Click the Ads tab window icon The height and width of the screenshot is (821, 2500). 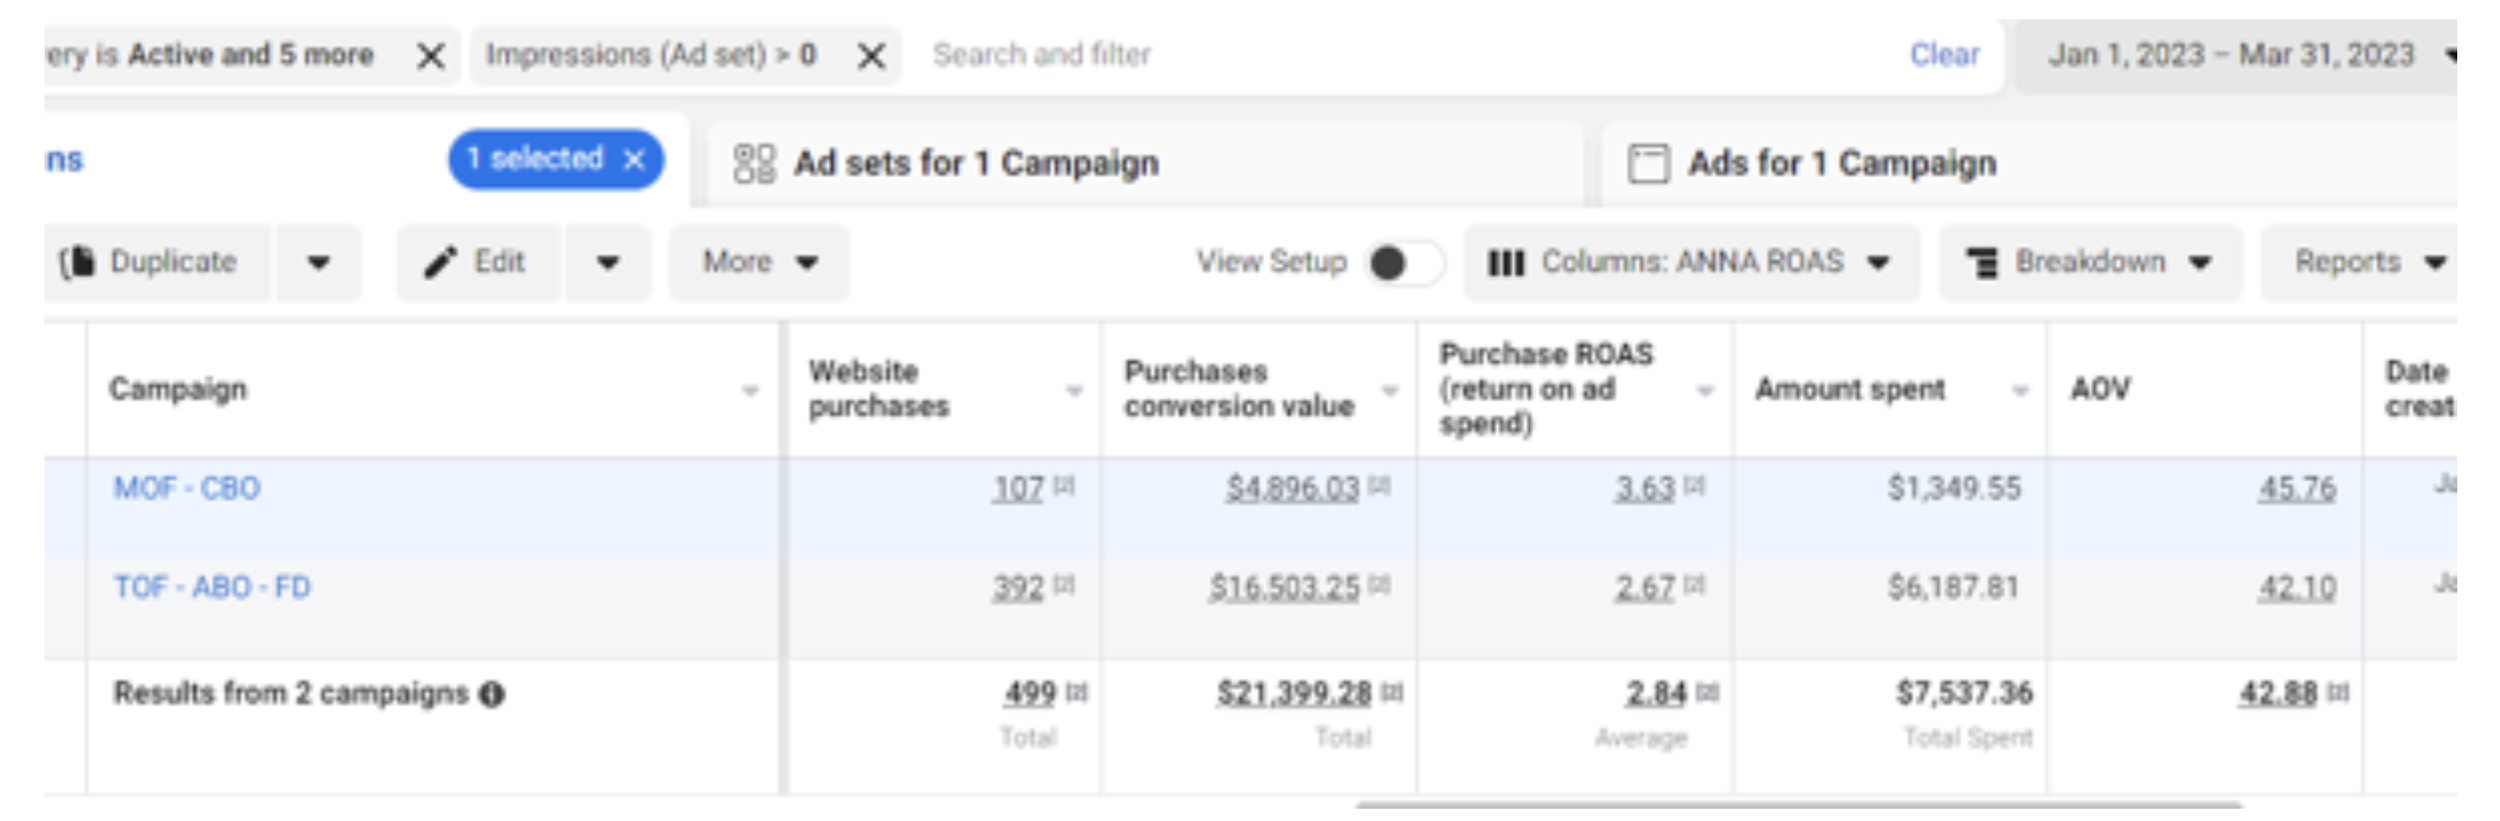pos(1648,163)
